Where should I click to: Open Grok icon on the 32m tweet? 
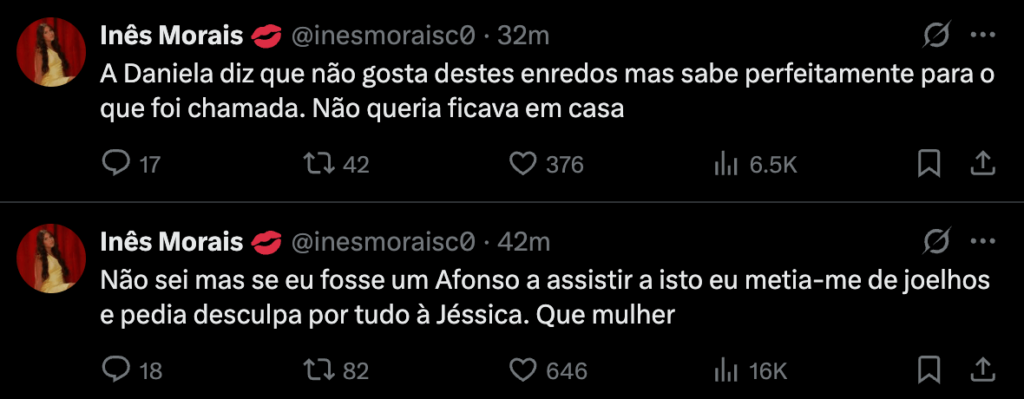[935, 37]
